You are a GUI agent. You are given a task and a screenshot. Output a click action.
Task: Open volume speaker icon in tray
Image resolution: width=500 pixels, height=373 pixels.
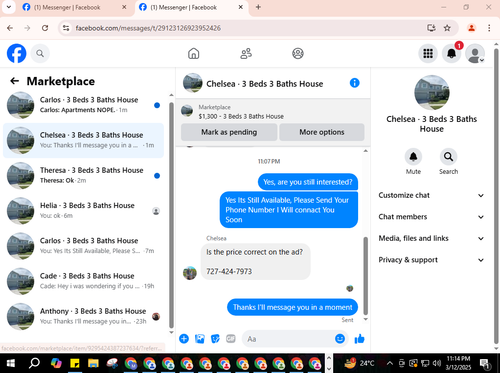click(437, 363)
